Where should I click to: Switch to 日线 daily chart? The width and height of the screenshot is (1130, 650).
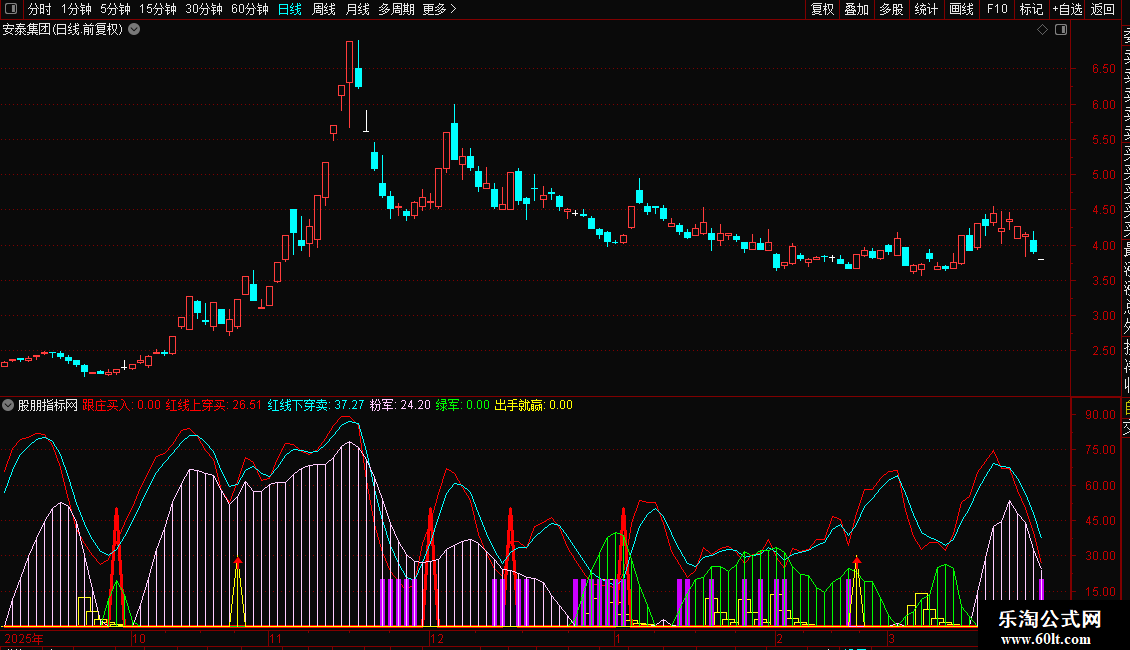[290, 9]
